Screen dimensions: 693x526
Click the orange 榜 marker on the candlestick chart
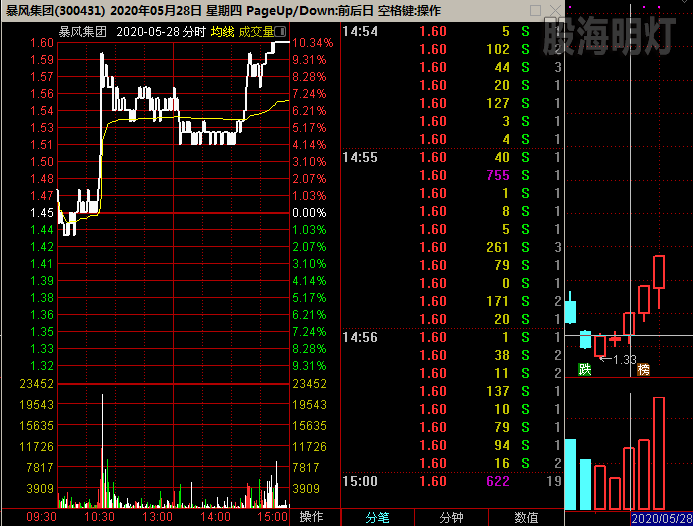(x=643, y=369)
